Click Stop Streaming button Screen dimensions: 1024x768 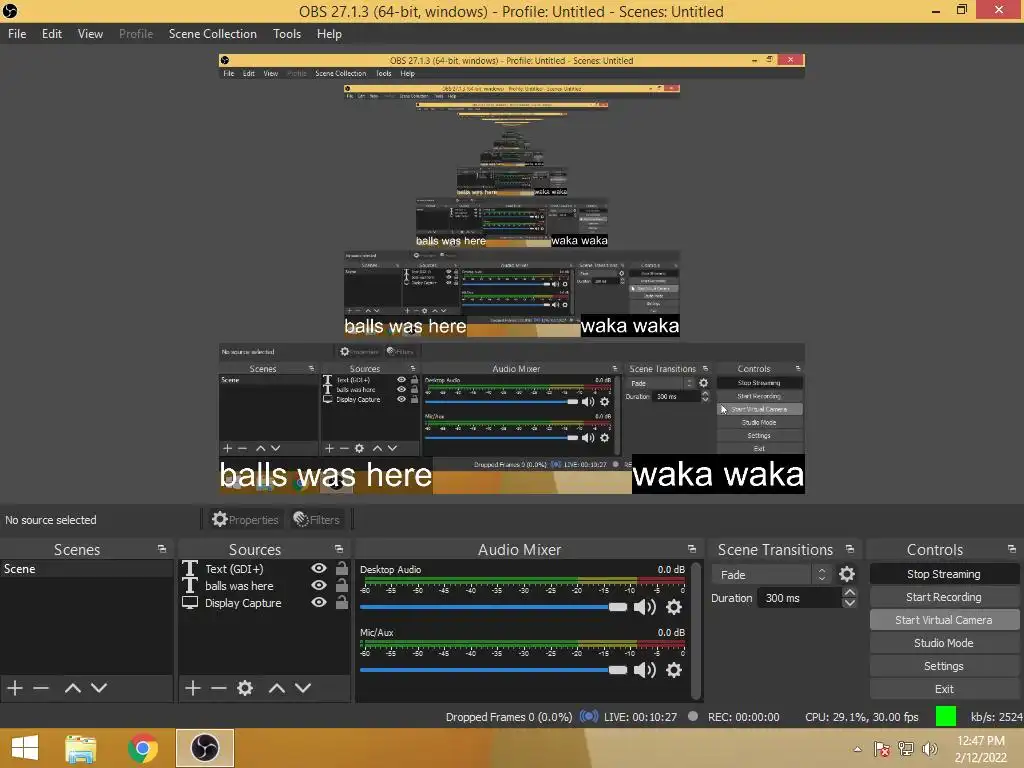click(944, 574)
